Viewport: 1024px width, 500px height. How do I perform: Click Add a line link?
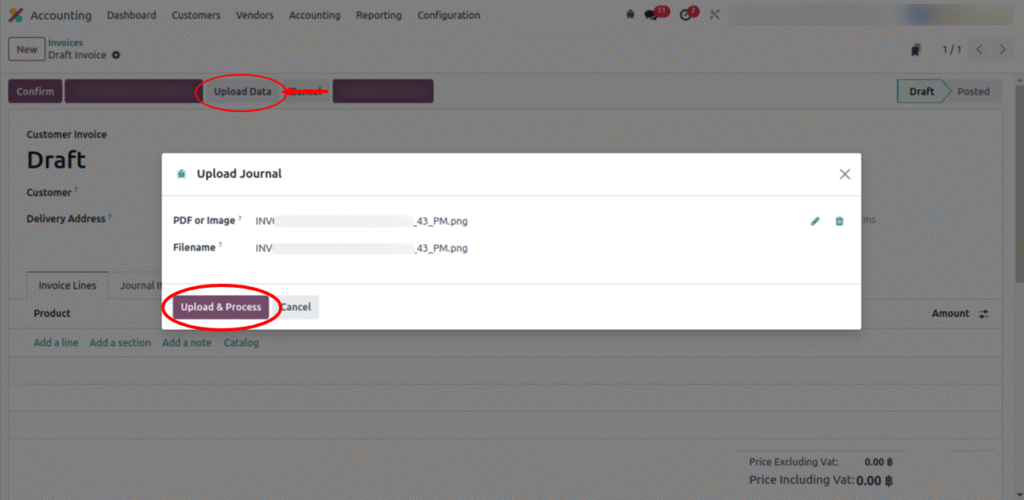[56, 343]
